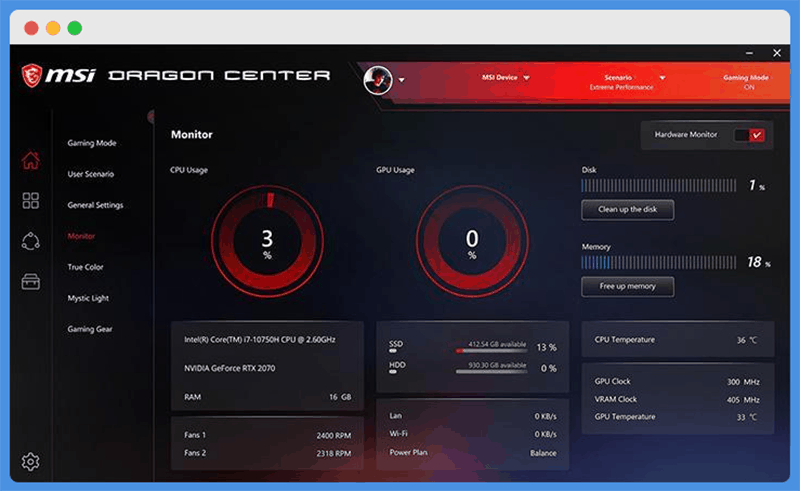The width and height of the screenshot is (800, 491).
Task: Select User Scenario menu item
Action: [91, 174]
